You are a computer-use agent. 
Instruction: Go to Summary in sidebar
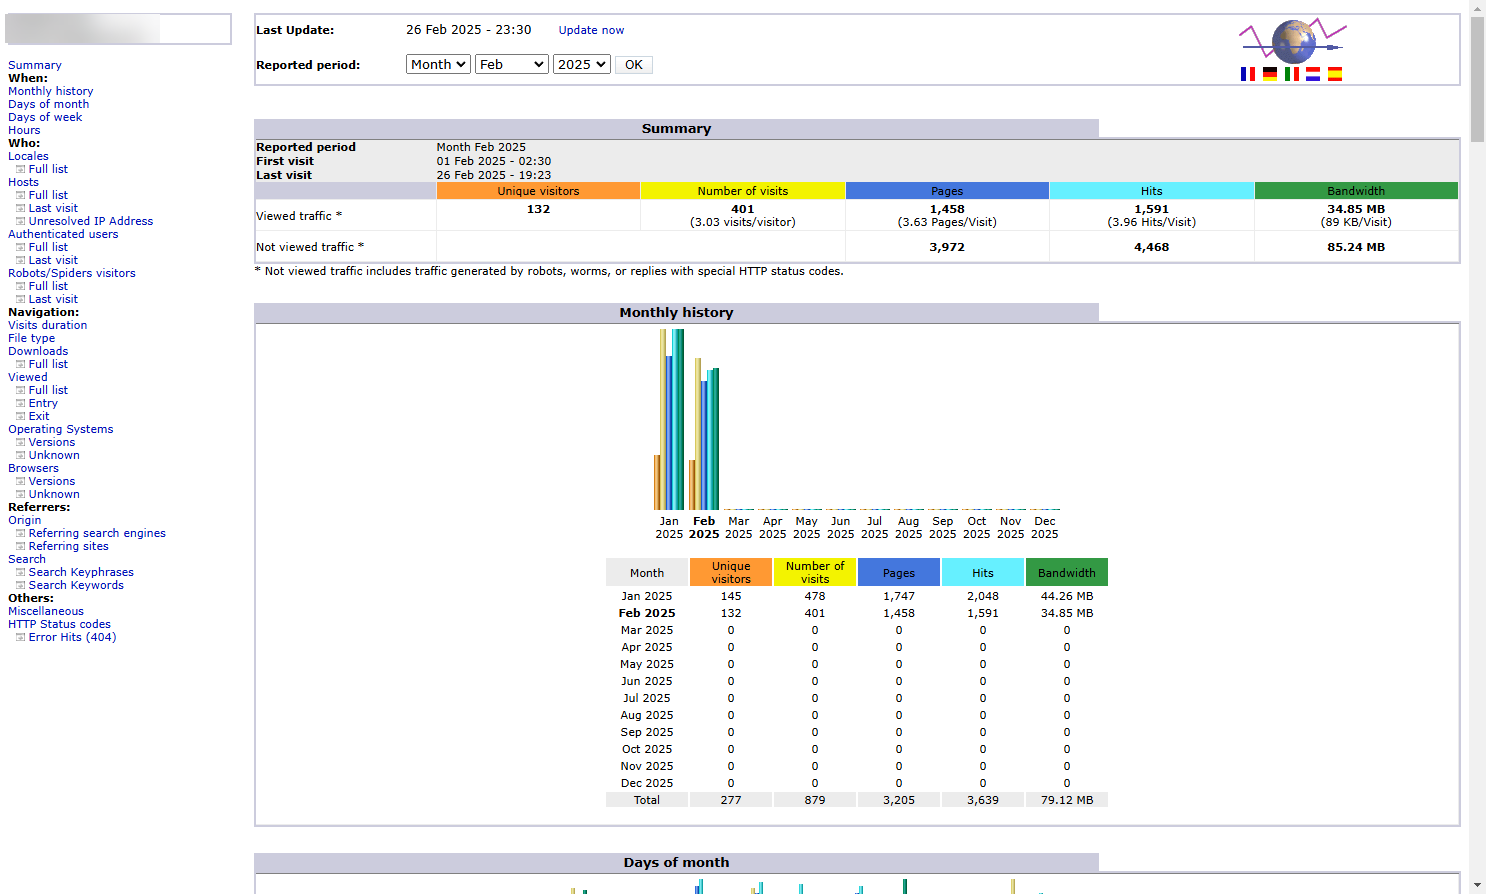[35, 65]
